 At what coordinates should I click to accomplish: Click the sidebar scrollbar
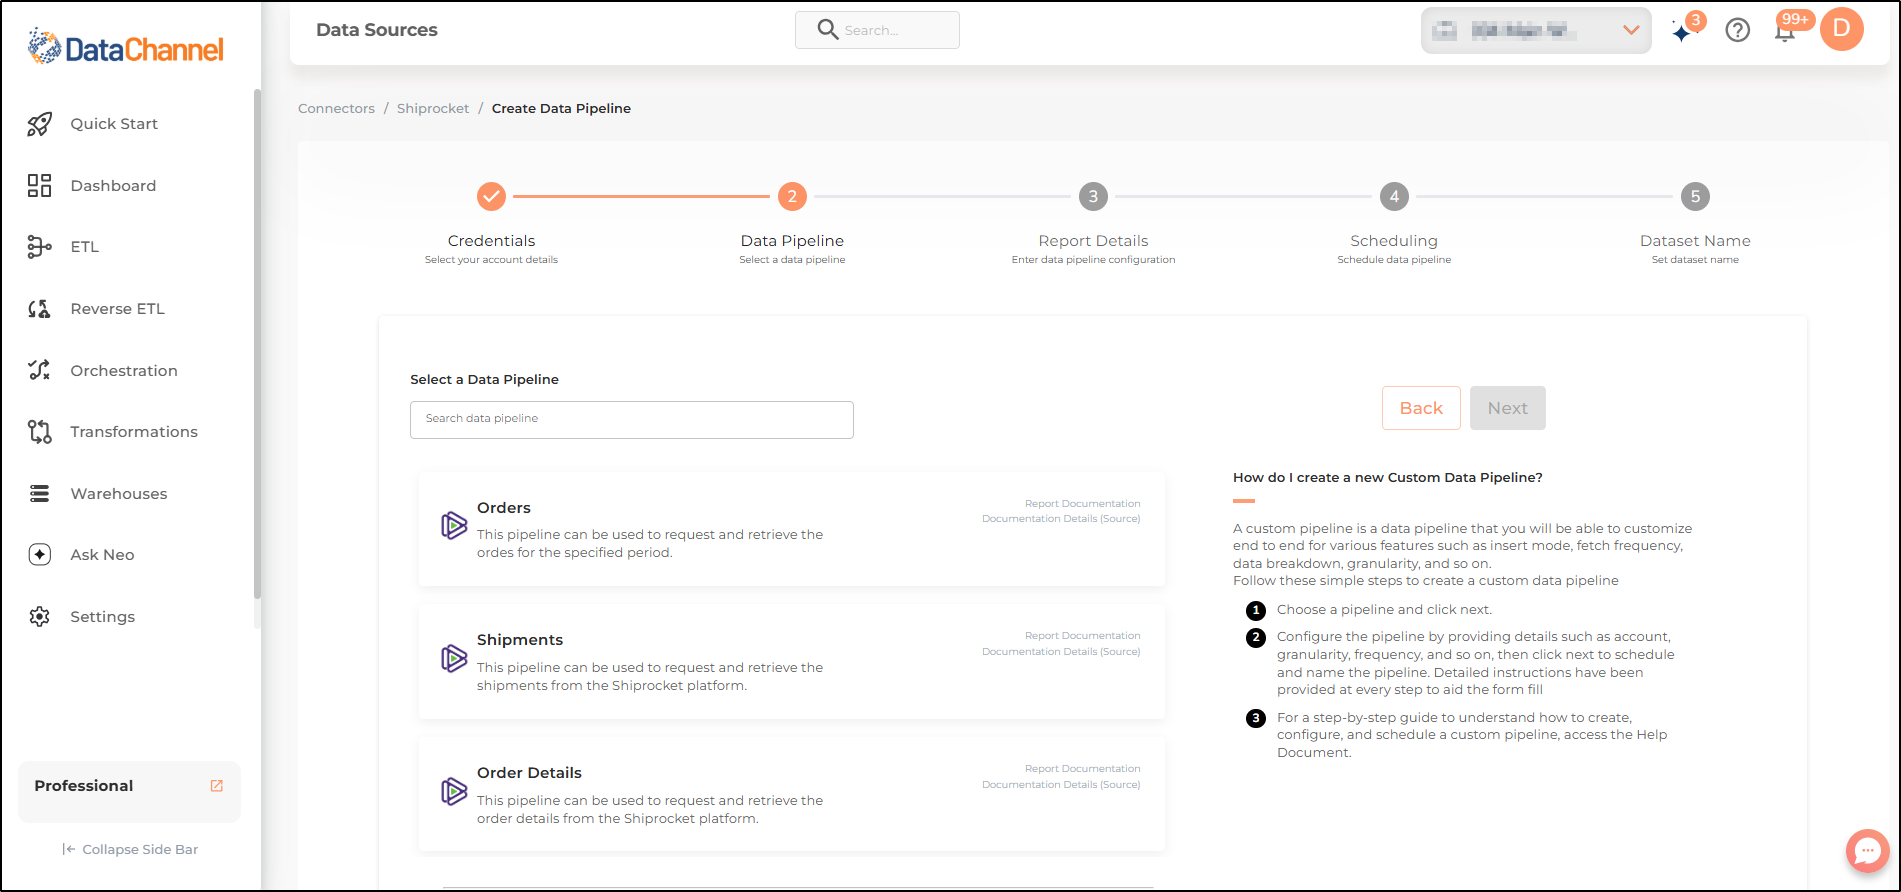point(257,344)
